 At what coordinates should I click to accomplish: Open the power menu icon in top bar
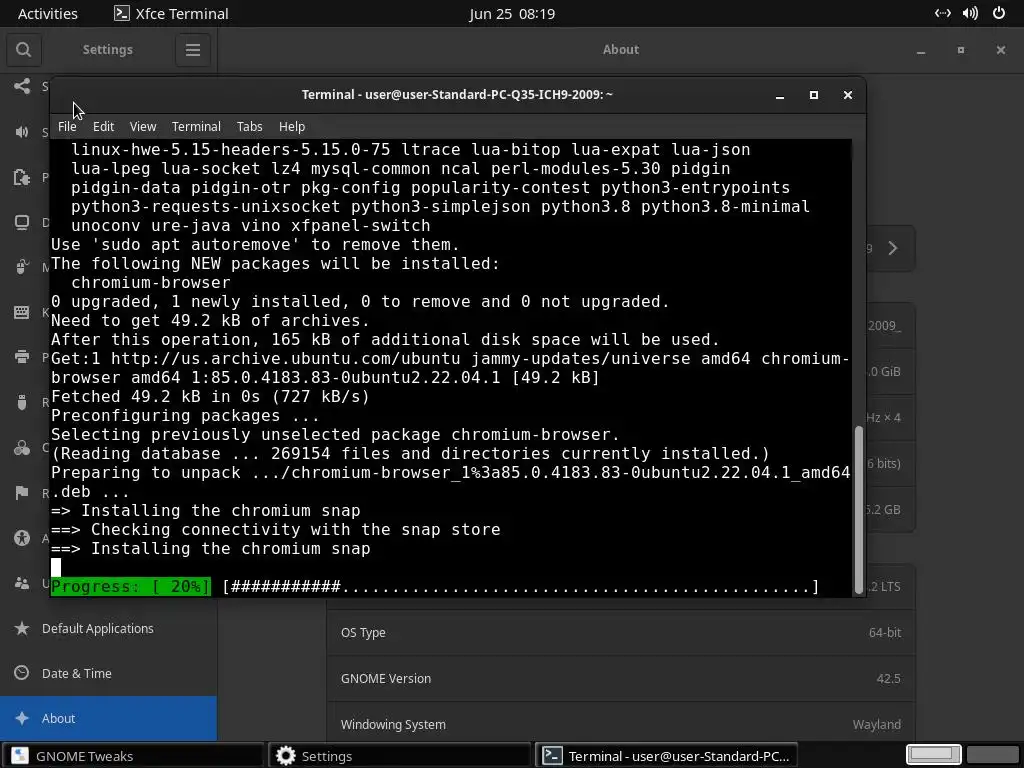pyautogui.click(x=999, y=13)
